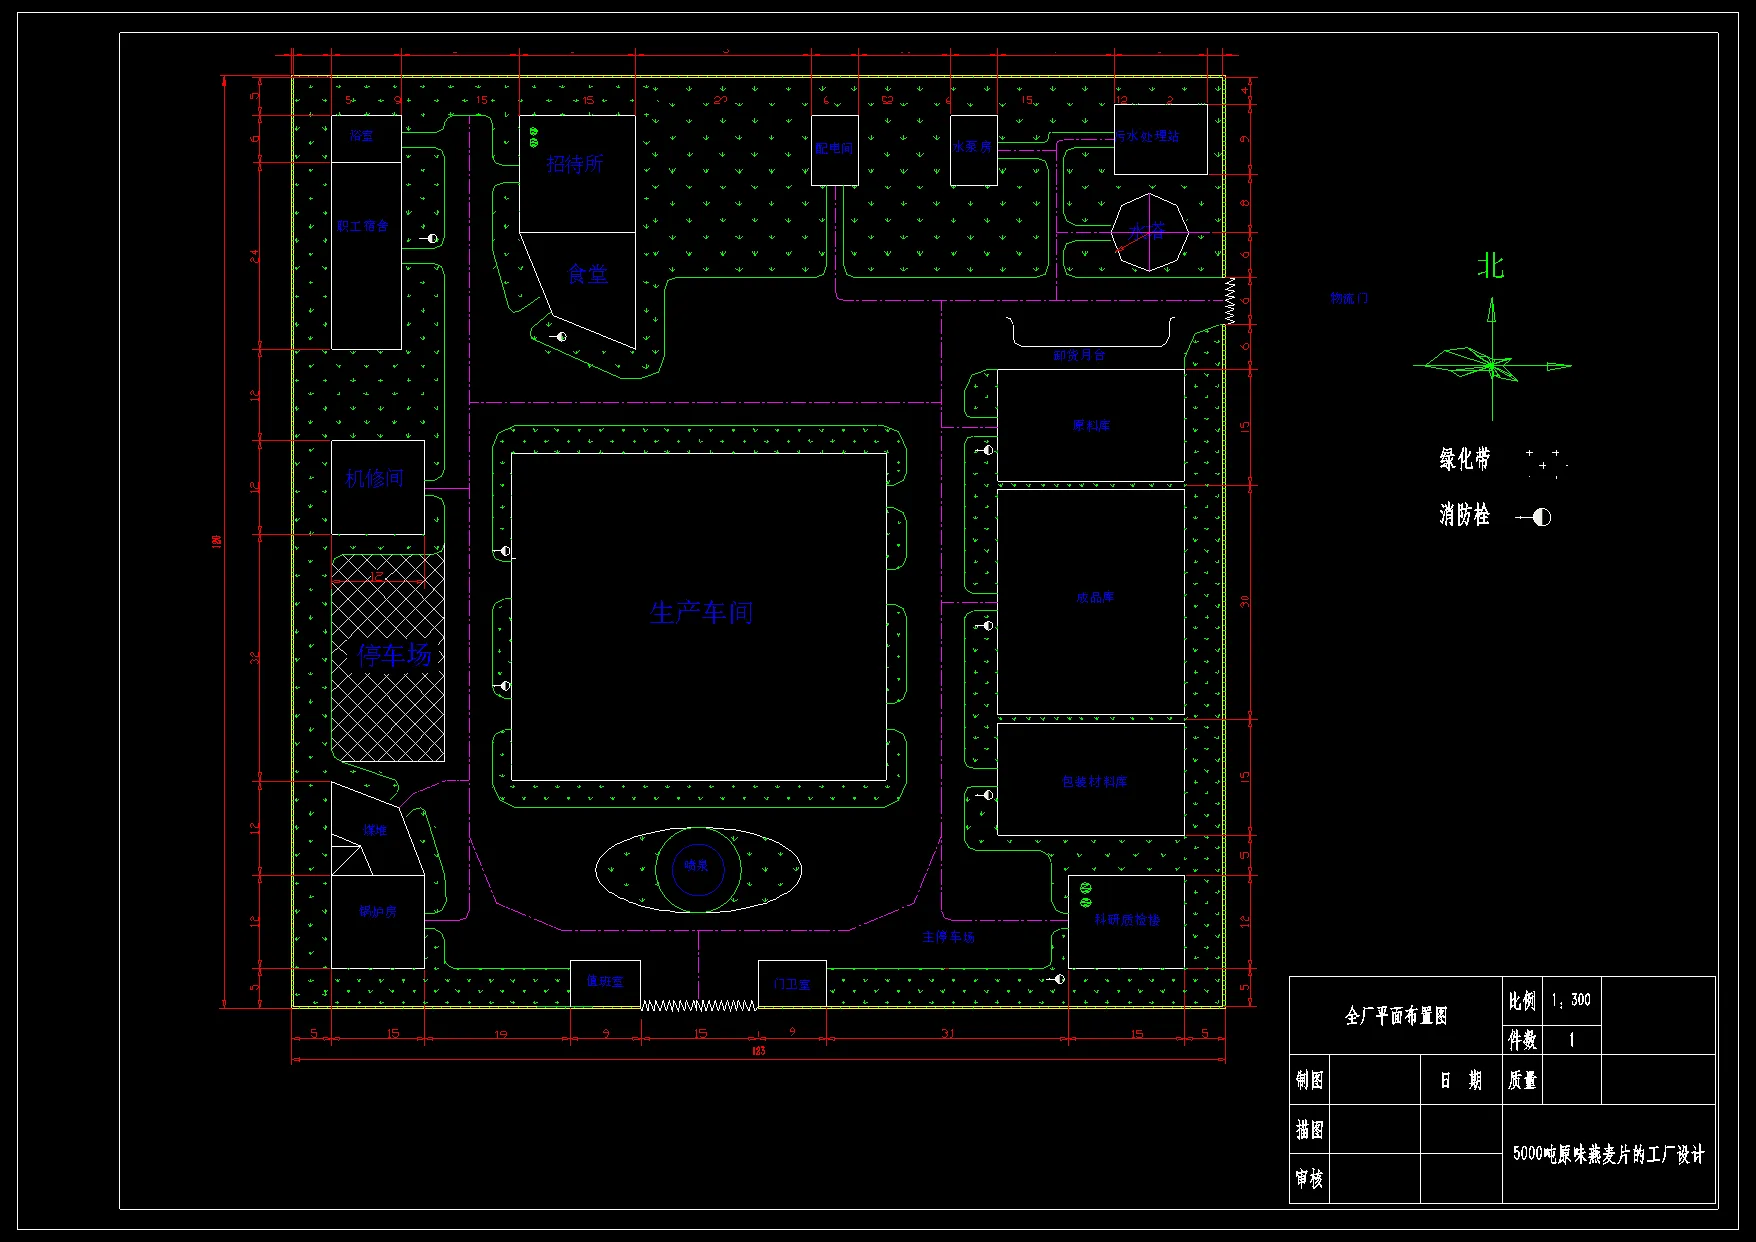1756x1242 pixels.
Task: Select the main entrance zigzag gate
Action: pyautogui.click(x=699, y=1005)
